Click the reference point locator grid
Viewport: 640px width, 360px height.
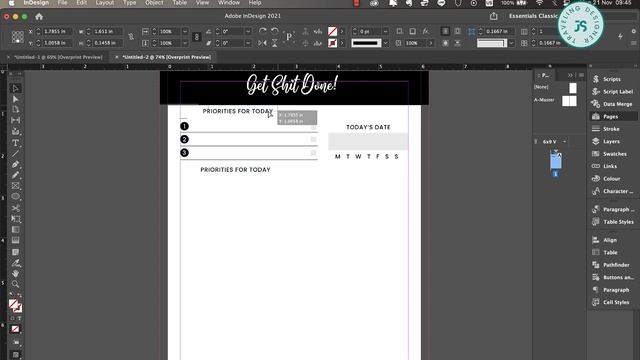[18, 37]
